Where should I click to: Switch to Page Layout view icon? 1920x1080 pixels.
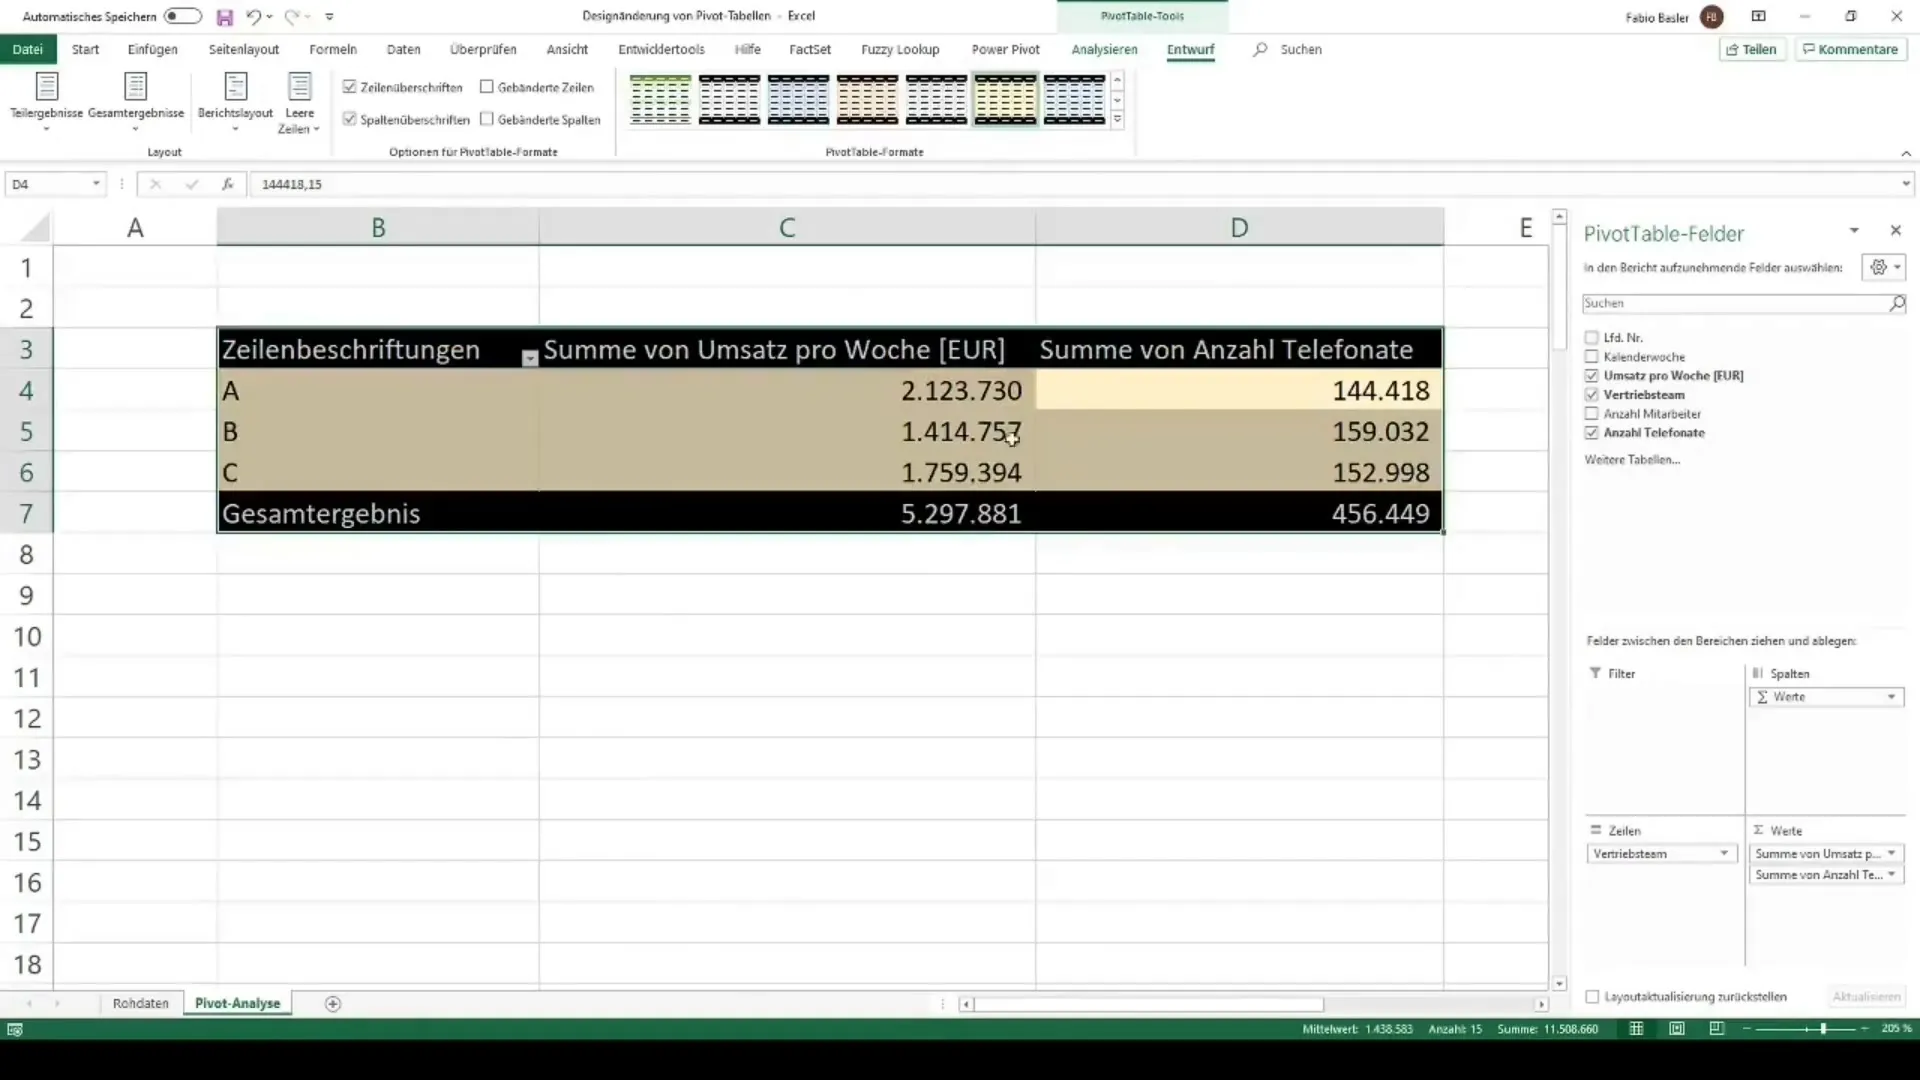1677,1029
